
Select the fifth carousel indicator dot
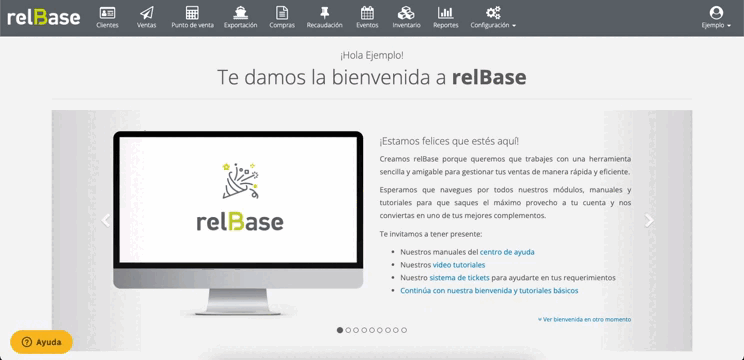(x=372, y=330)
